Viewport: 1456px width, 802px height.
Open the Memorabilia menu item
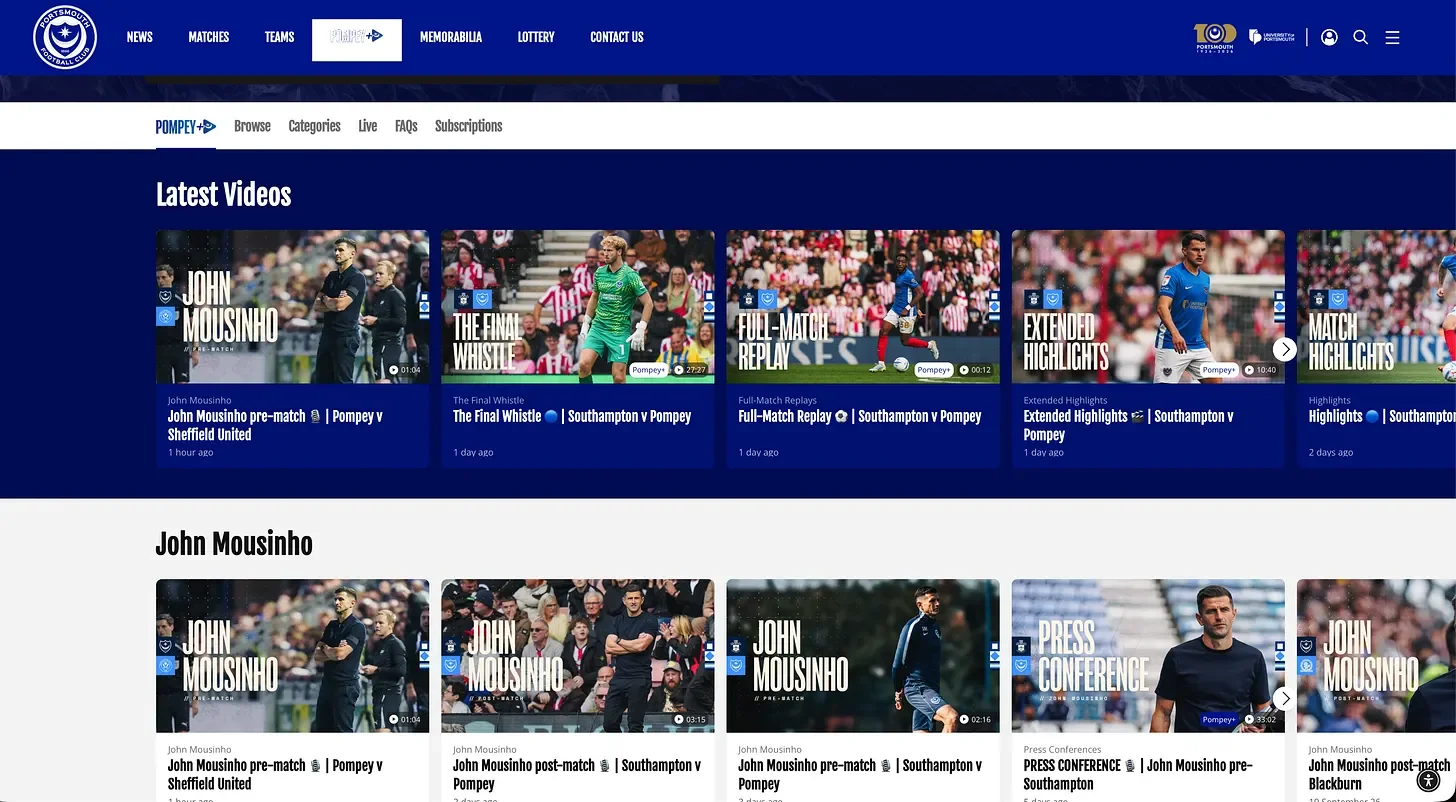point(451,37)
